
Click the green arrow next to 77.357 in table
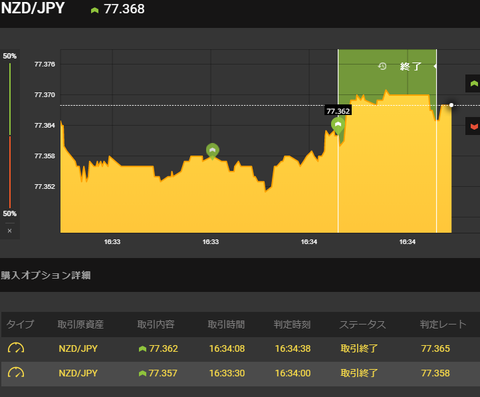tap(142, 373)
